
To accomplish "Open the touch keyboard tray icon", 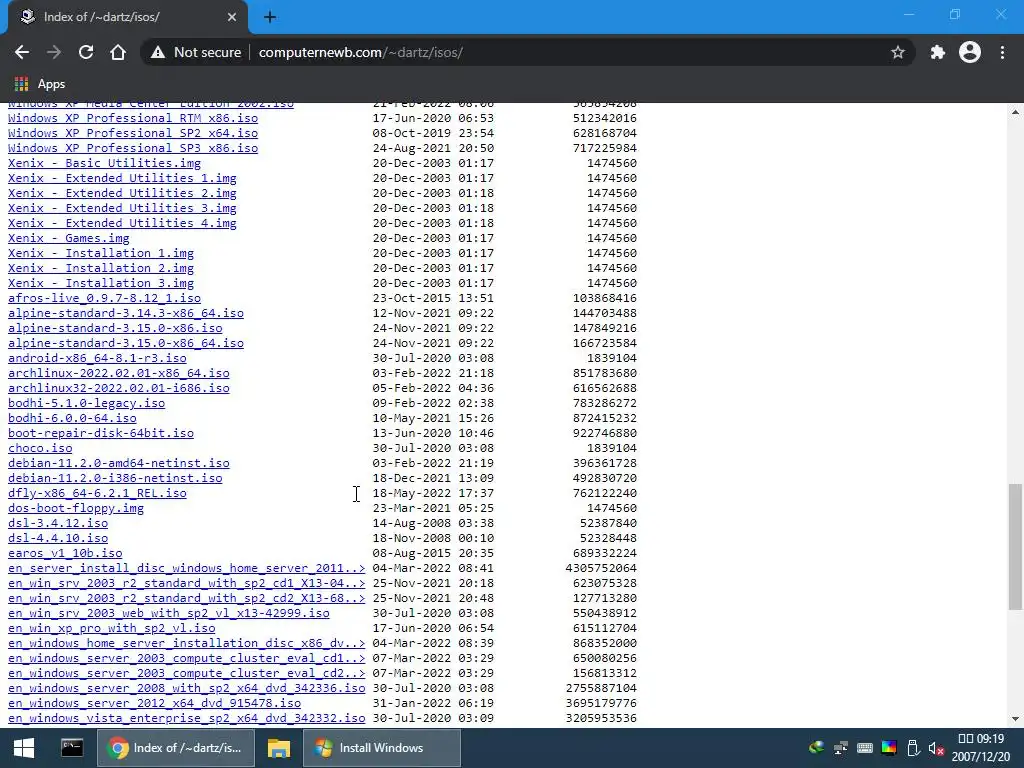I will point(865,748).
